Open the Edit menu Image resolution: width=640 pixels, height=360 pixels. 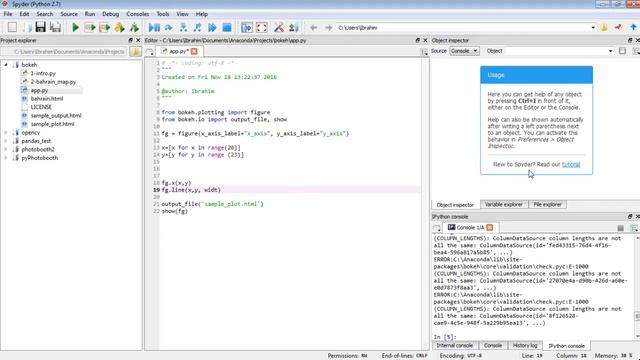click(x=24, y=14)
